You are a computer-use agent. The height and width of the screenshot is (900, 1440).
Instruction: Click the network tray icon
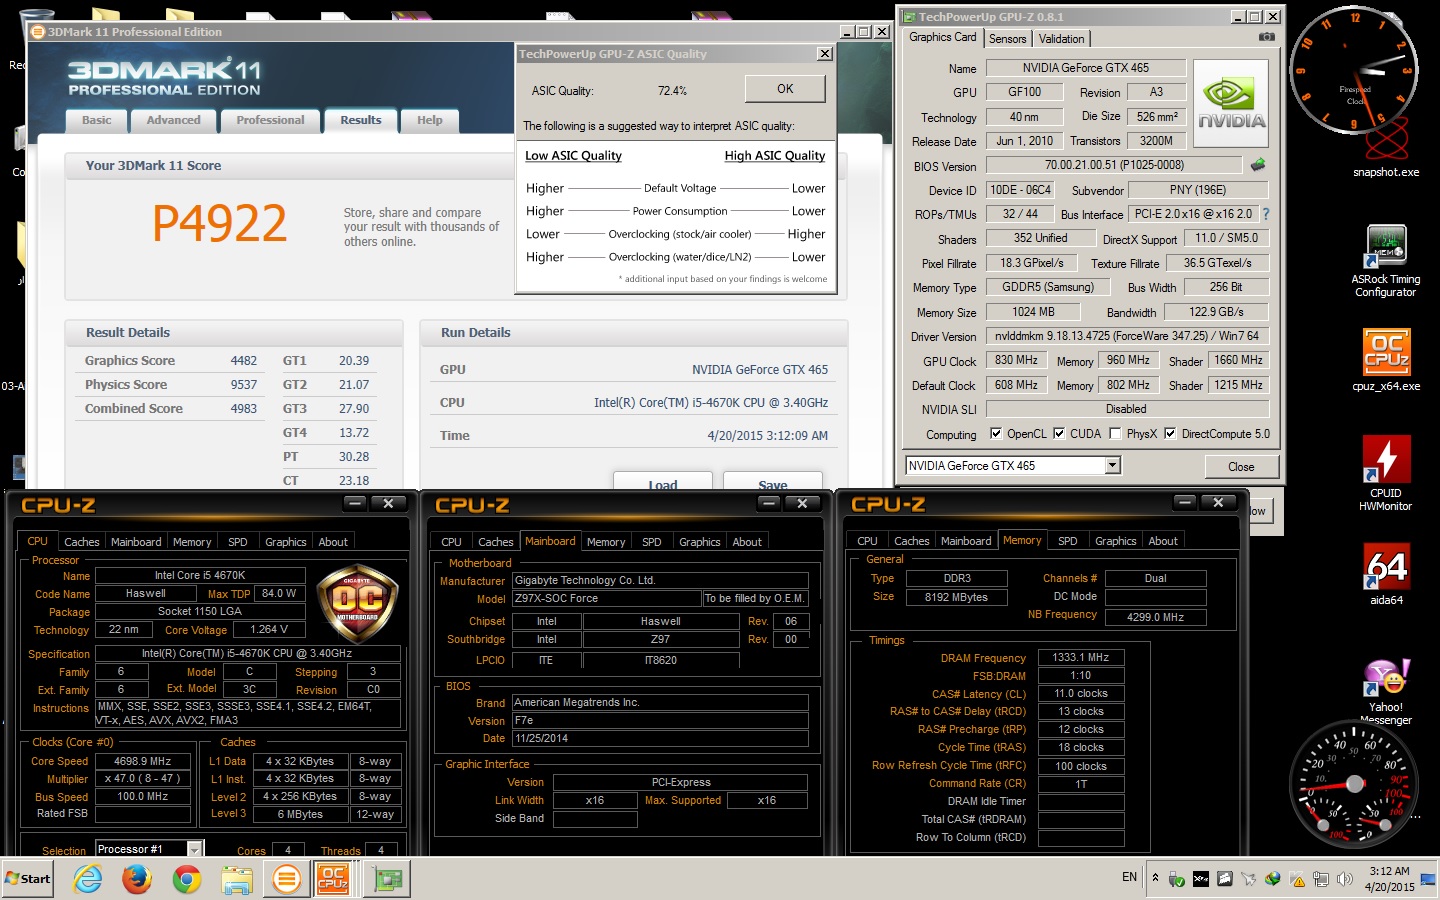tap(1321, 879)
